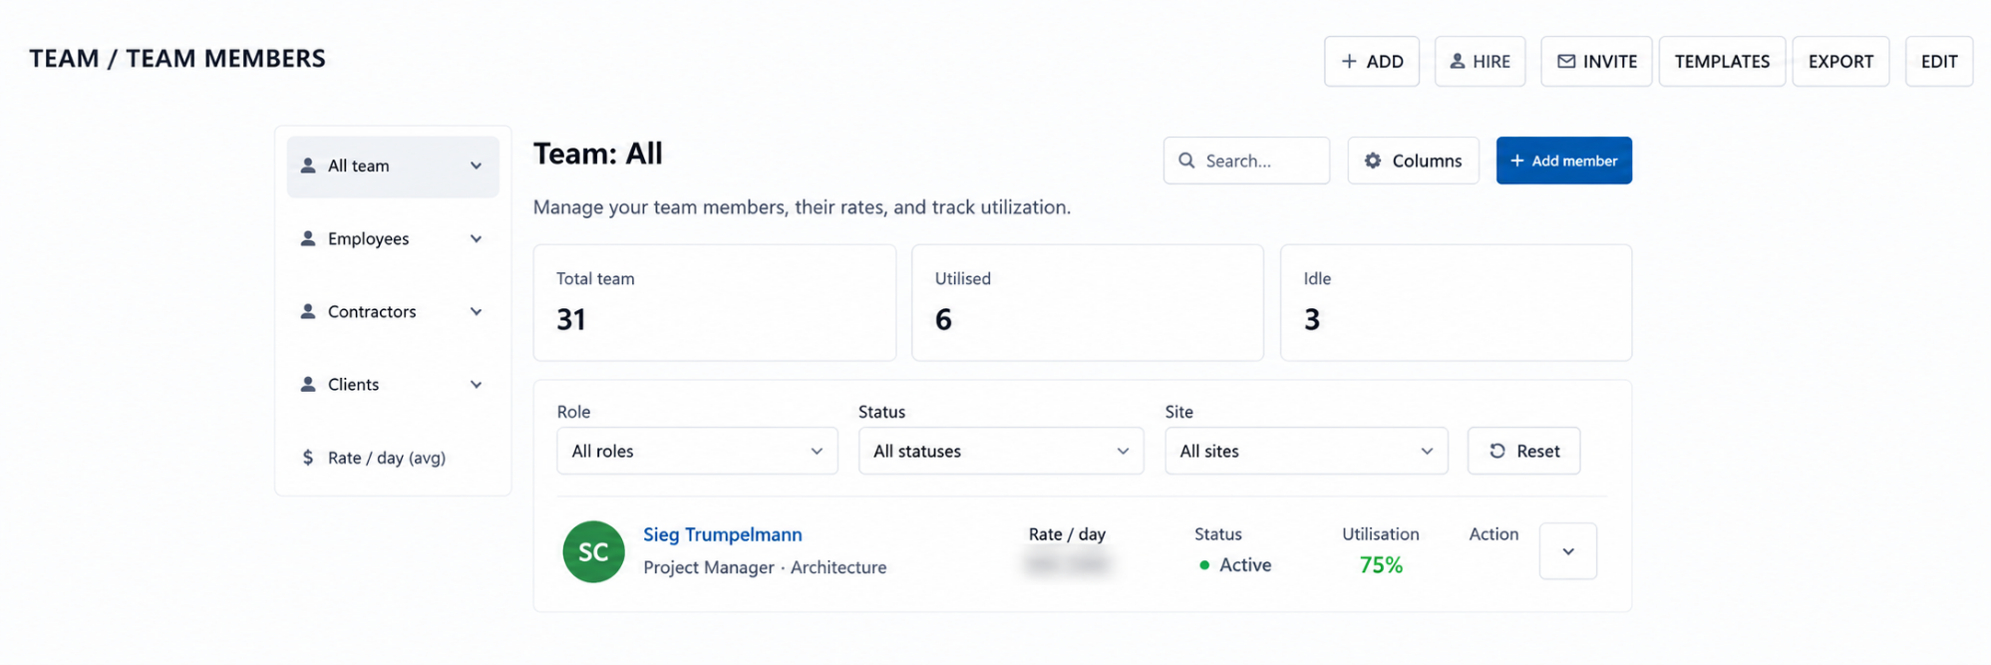Click the Active status text
Screen dimensions: 1991x665
[x=1245, y=565]
